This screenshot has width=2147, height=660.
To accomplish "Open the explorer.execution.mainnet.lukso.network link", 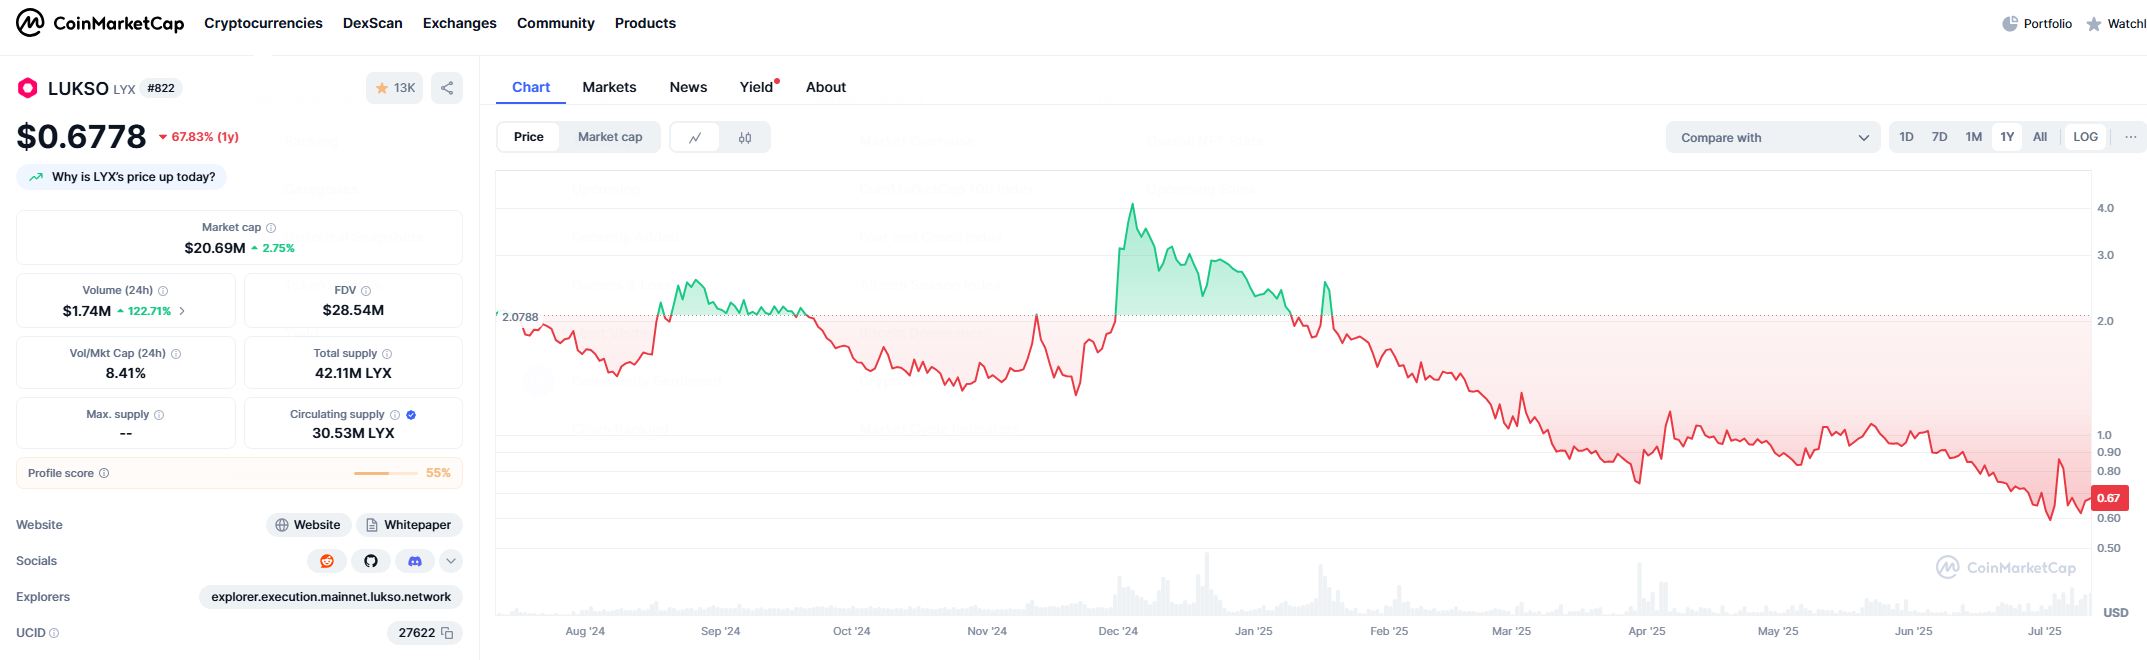I will [331, 597].
